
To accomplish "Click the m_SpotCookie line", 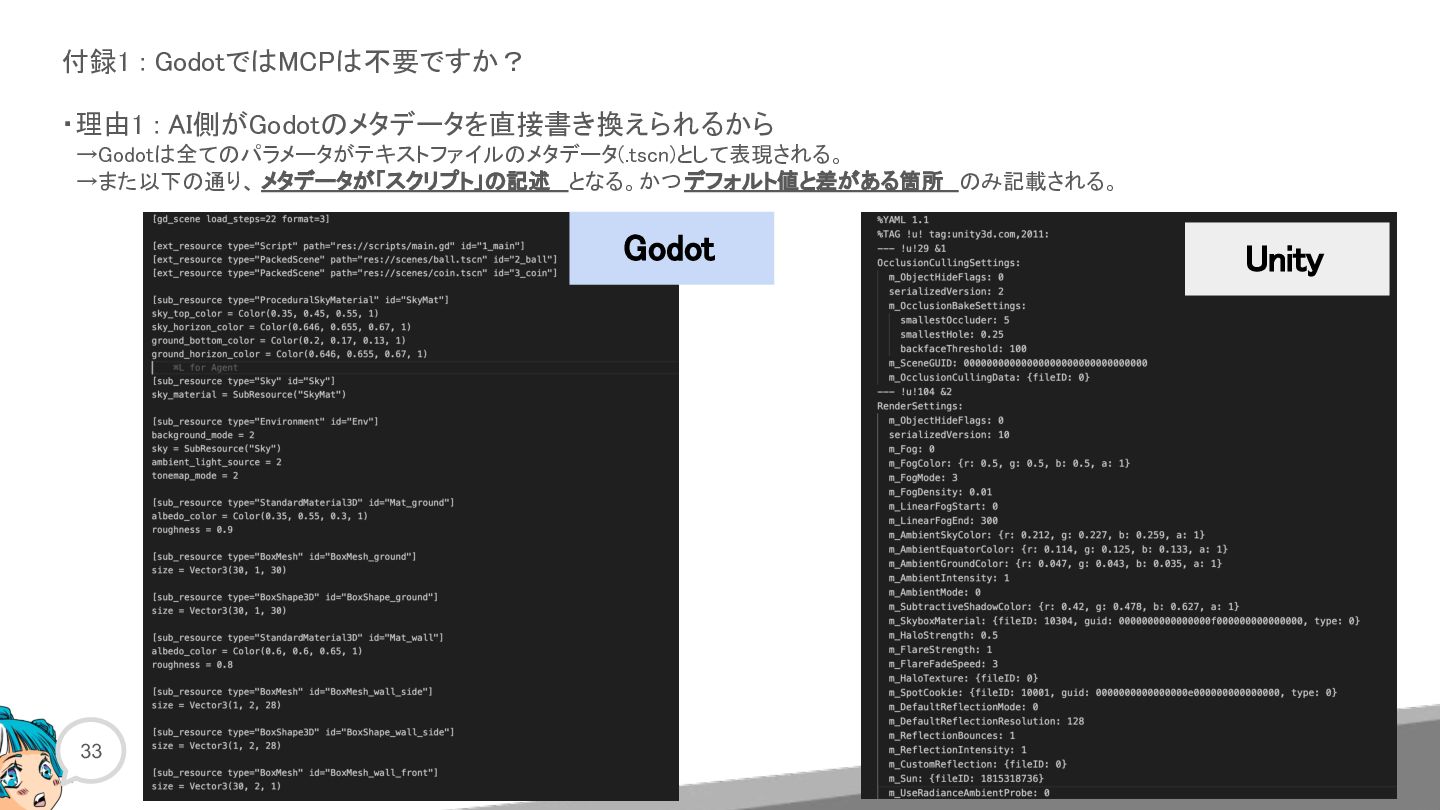I will [1113, 692].
